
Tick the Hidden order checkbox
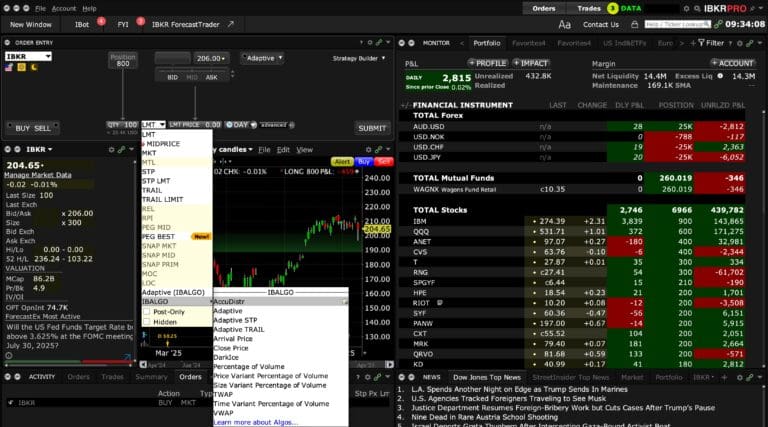point(146,322)
